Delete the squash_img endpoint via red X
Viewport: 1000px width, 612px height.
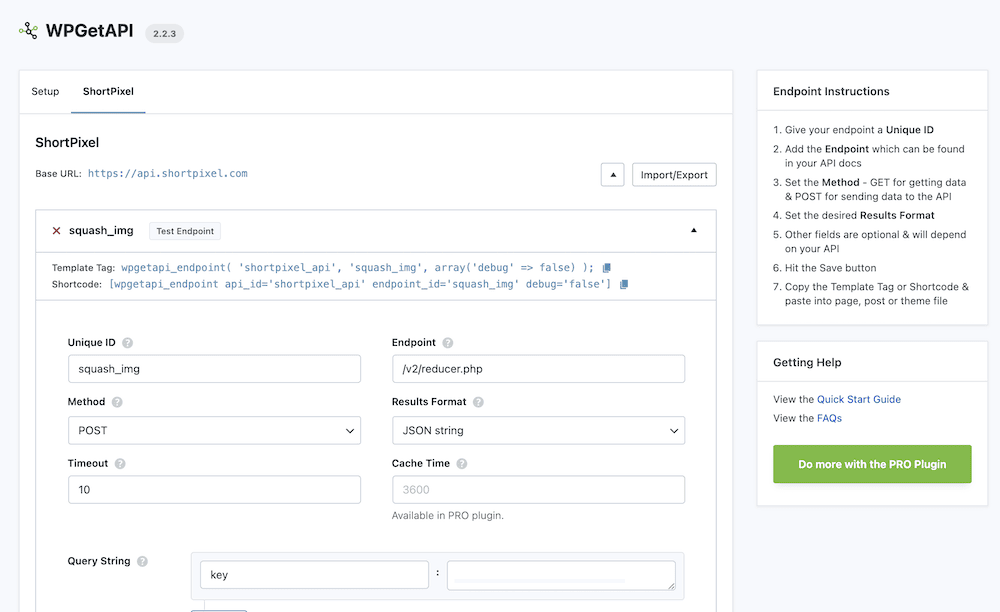[55, 230]
